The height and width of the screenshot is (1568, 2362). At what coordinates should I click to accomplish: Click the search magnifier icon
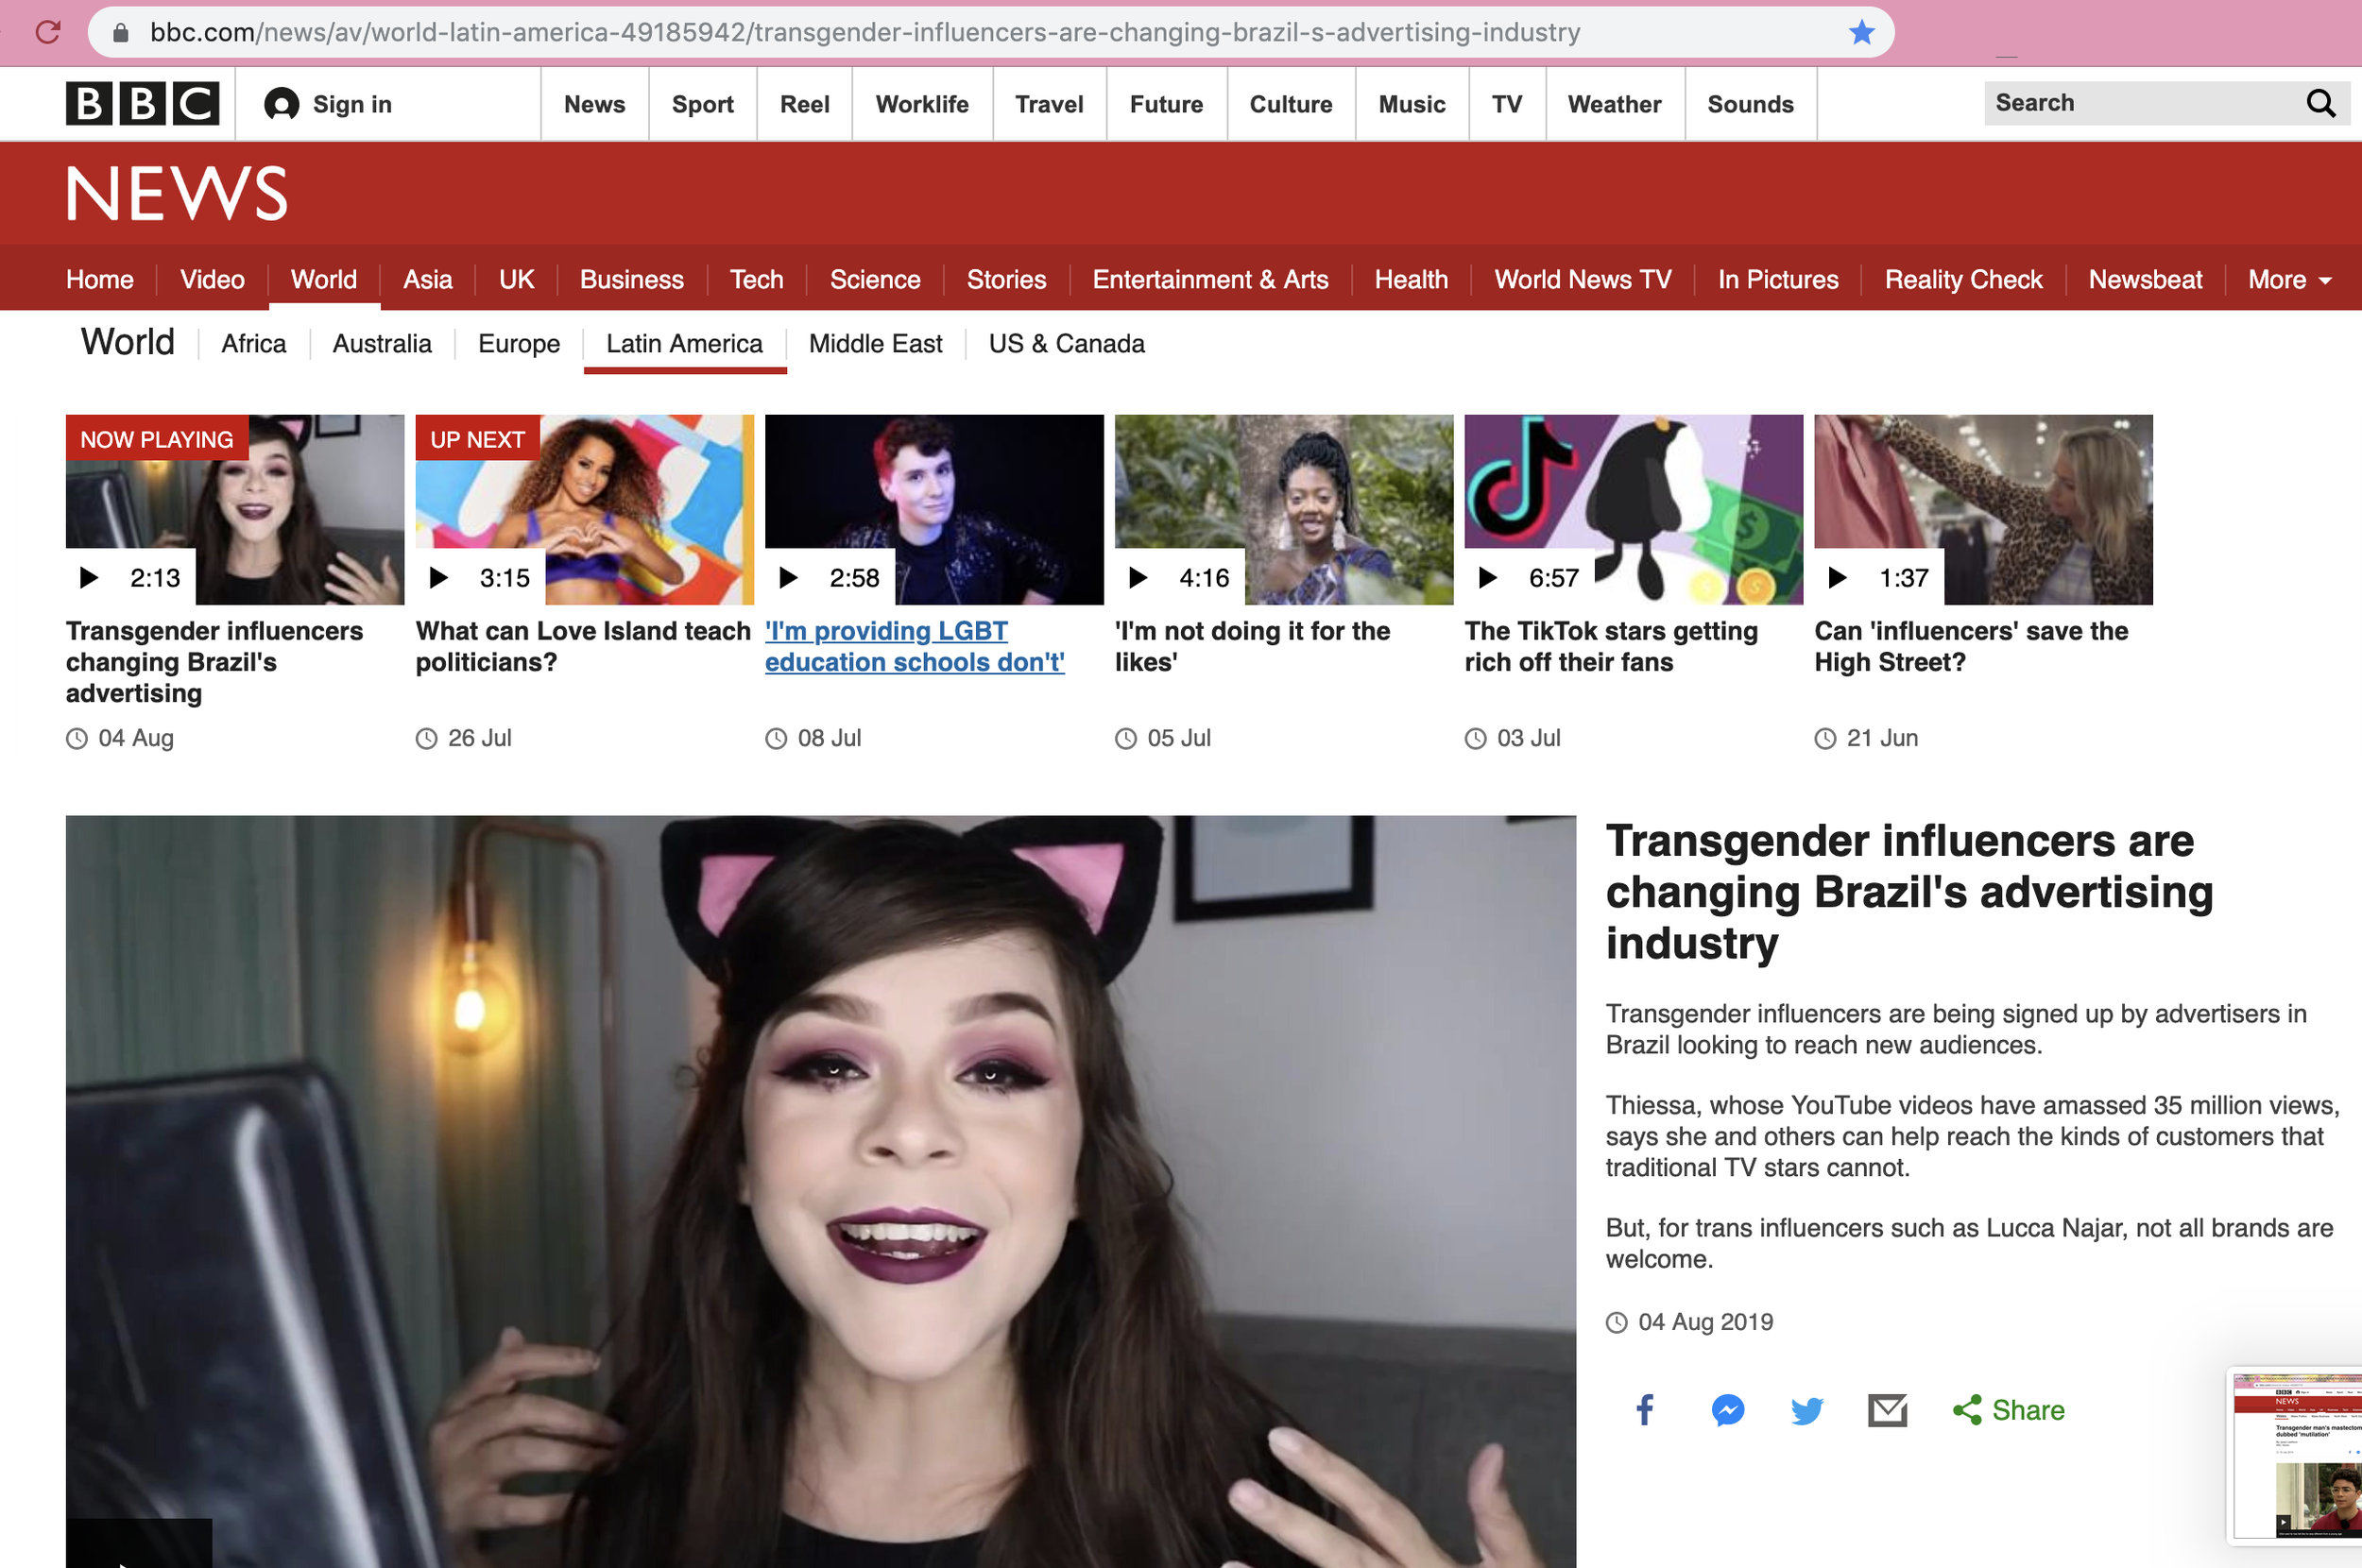[x=2320, y=103]
